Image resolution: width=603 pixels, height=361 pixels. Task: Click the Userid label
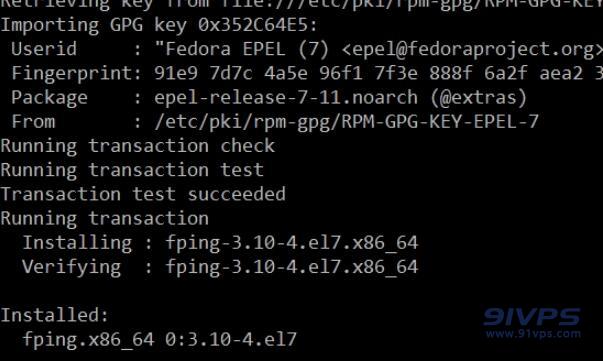[44, 49]
